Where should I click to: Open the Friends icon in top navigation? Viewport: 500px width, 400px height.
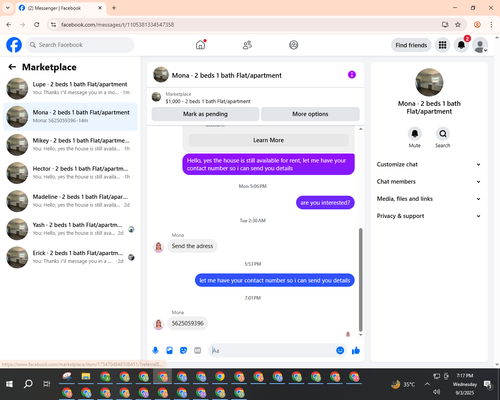coord(247,45)
